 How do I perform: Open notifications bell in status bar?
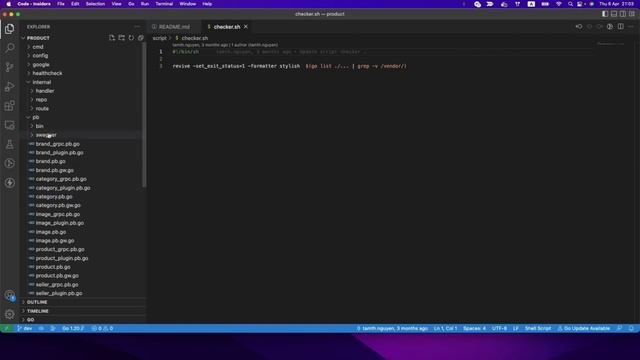(x=631, y=328)
